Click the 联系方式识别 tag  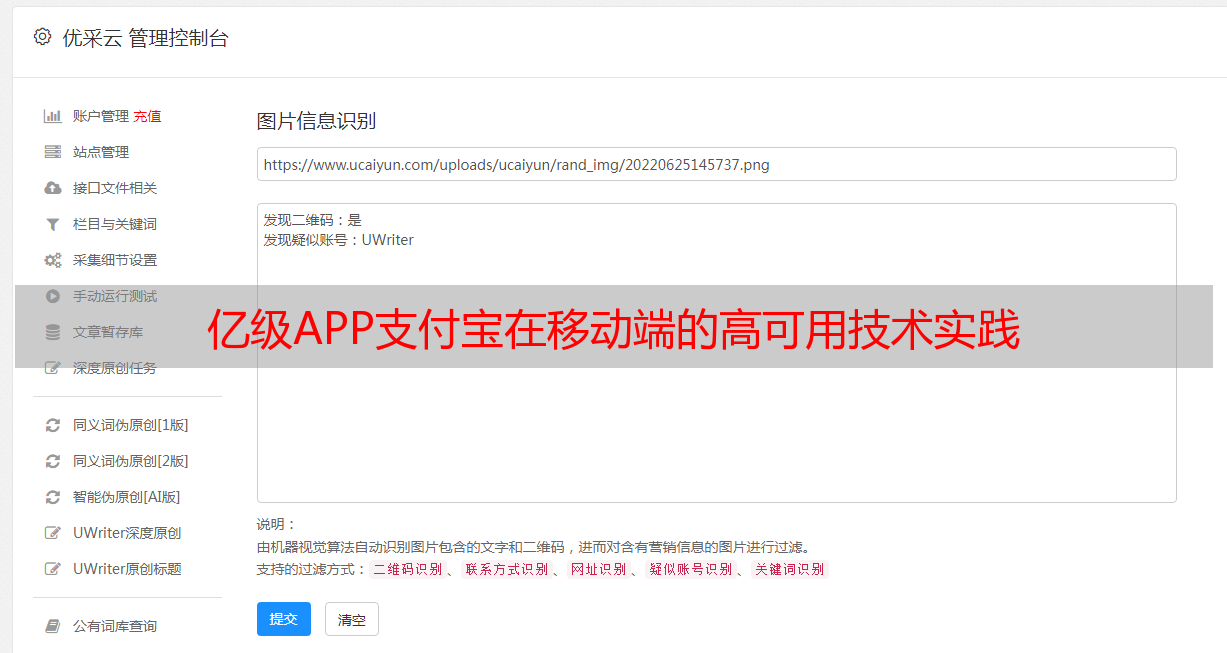506,569
